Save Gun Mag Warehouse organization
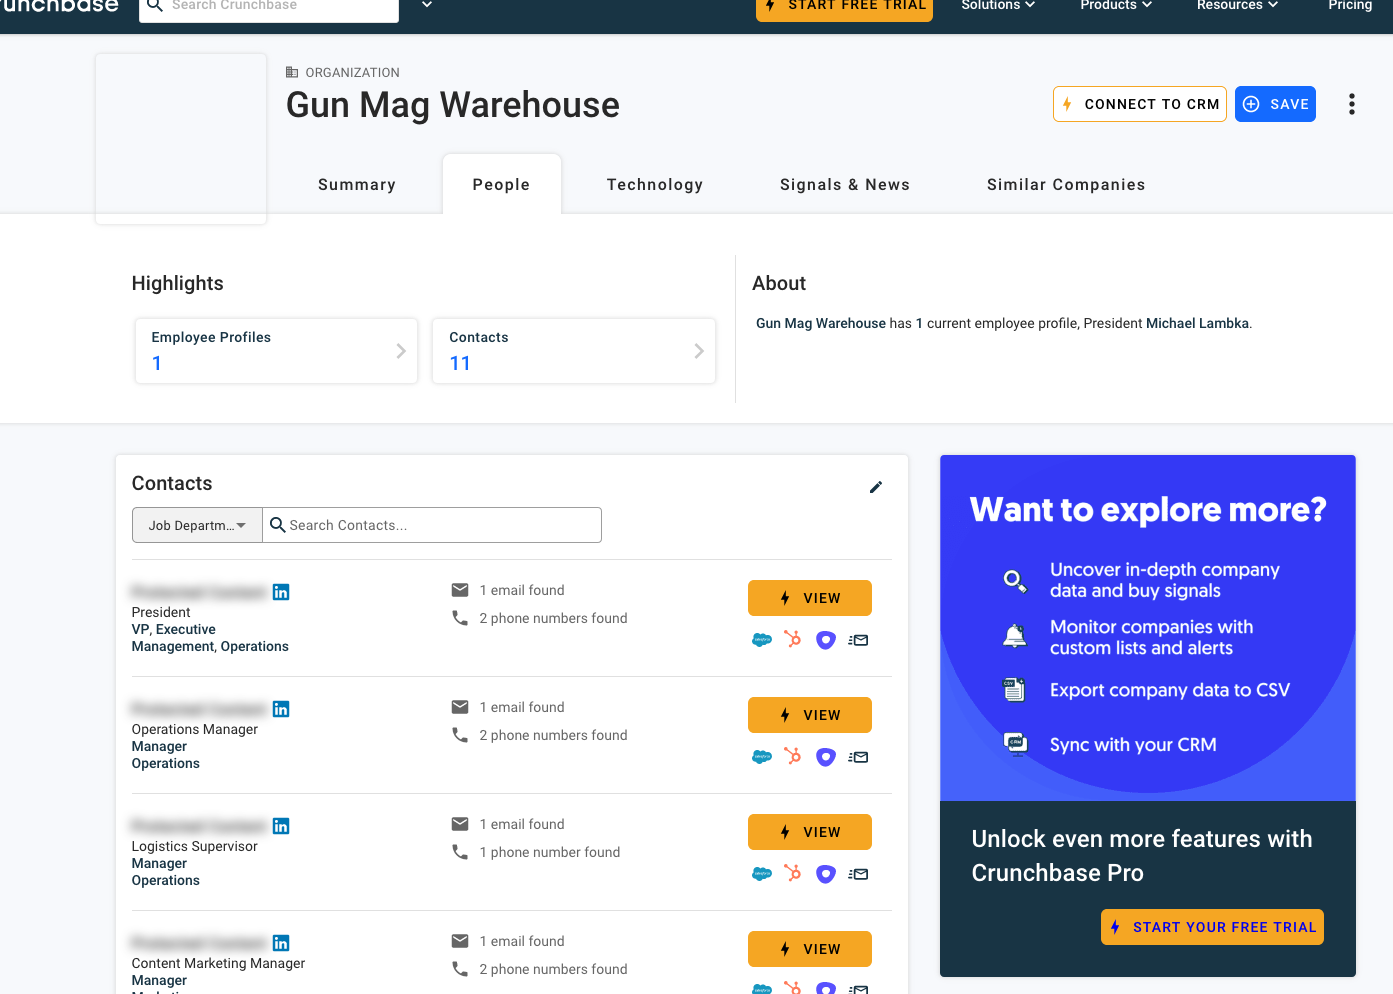Image resolution: width=1393 pixels, height=994 pixels. pos(1275,104)
